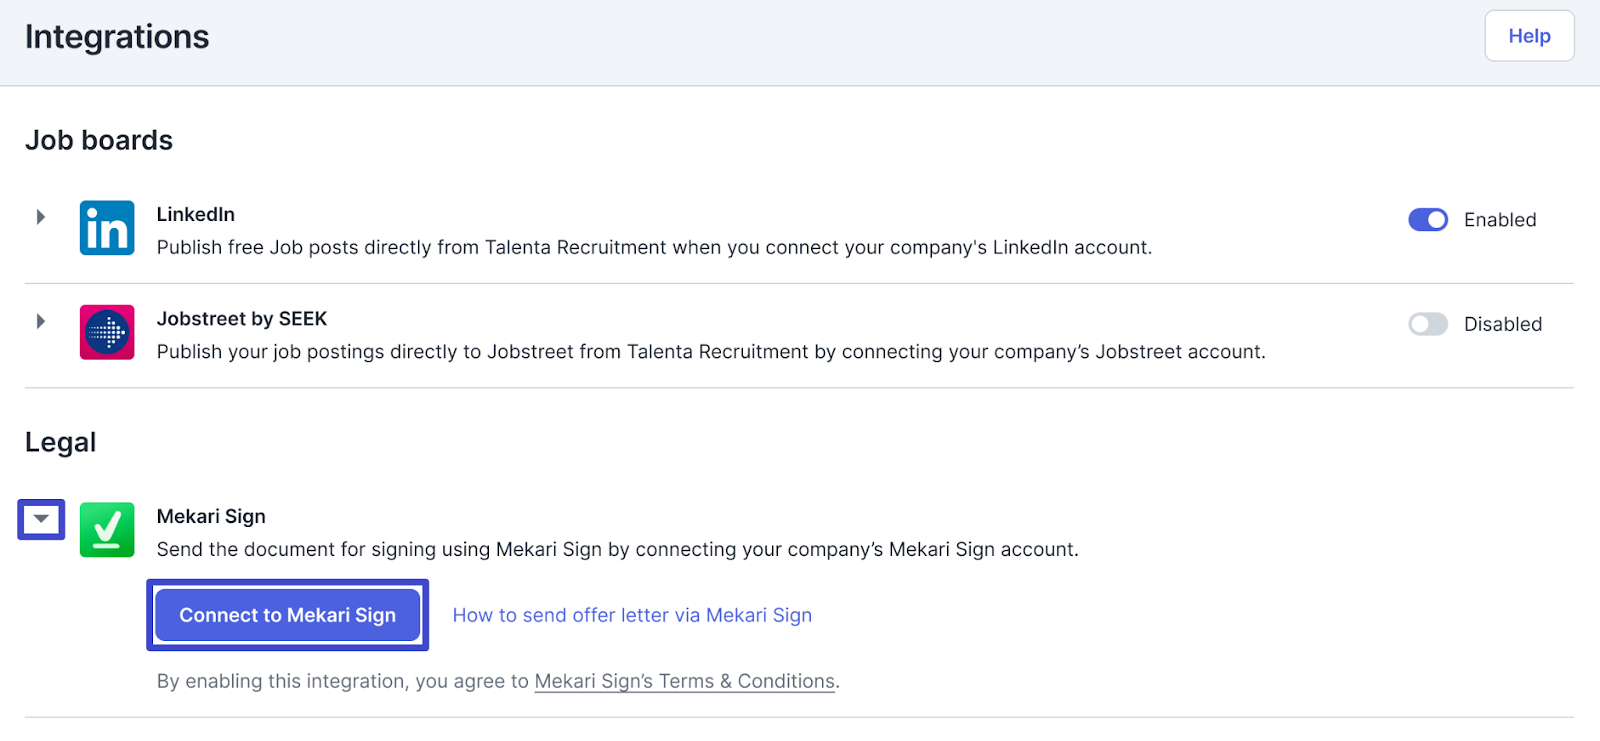The height and width of the screenshot is (741, 1600).
Task: Click the Disabled status label
Action: [1503, 324]
